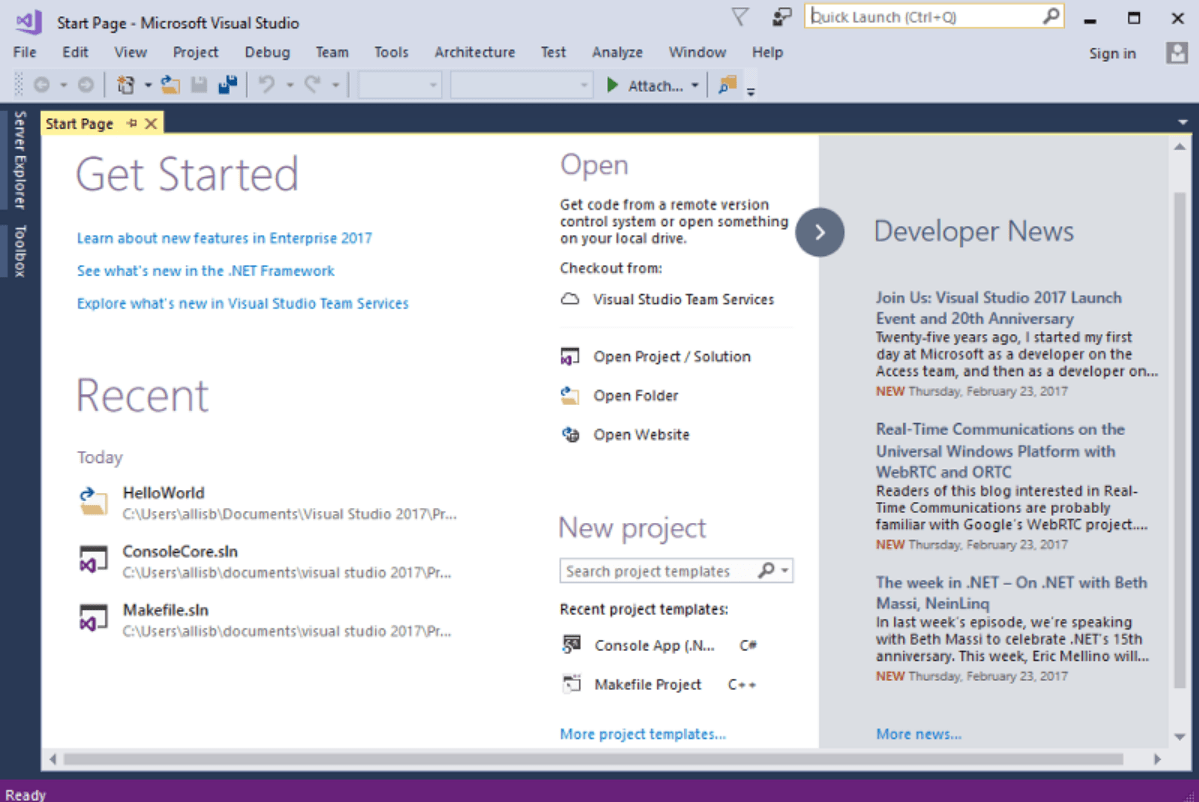This screenshot has height=802, width=1199.
Task: Click the Save toolbar icon
Action: coord(199,85)
